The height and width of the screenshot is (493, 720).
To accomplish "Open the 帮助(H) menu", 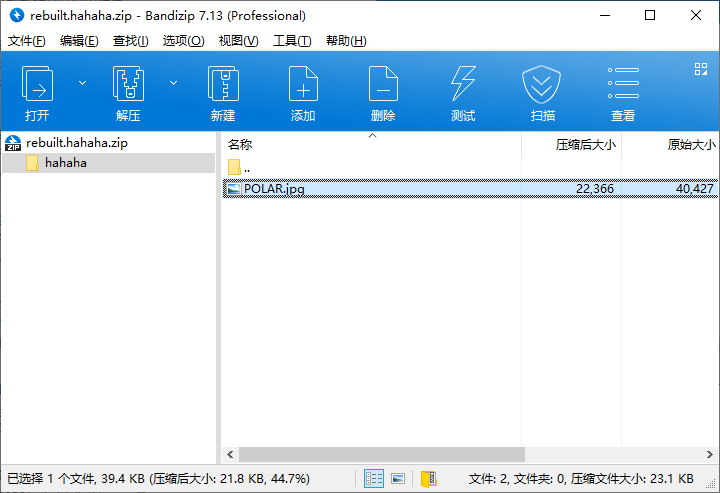I will (x=346, y=41).
